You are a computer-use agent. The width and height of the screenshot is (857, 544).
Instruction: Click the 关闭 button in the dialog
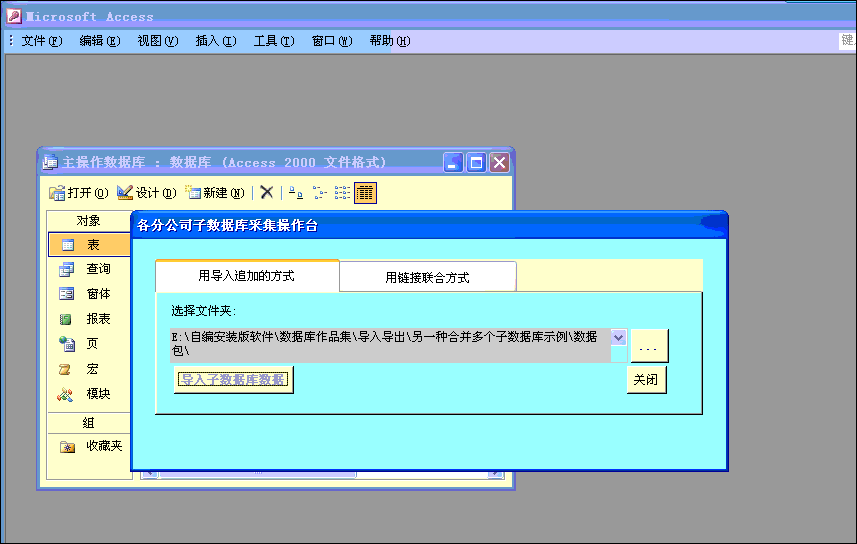[646, 379]
